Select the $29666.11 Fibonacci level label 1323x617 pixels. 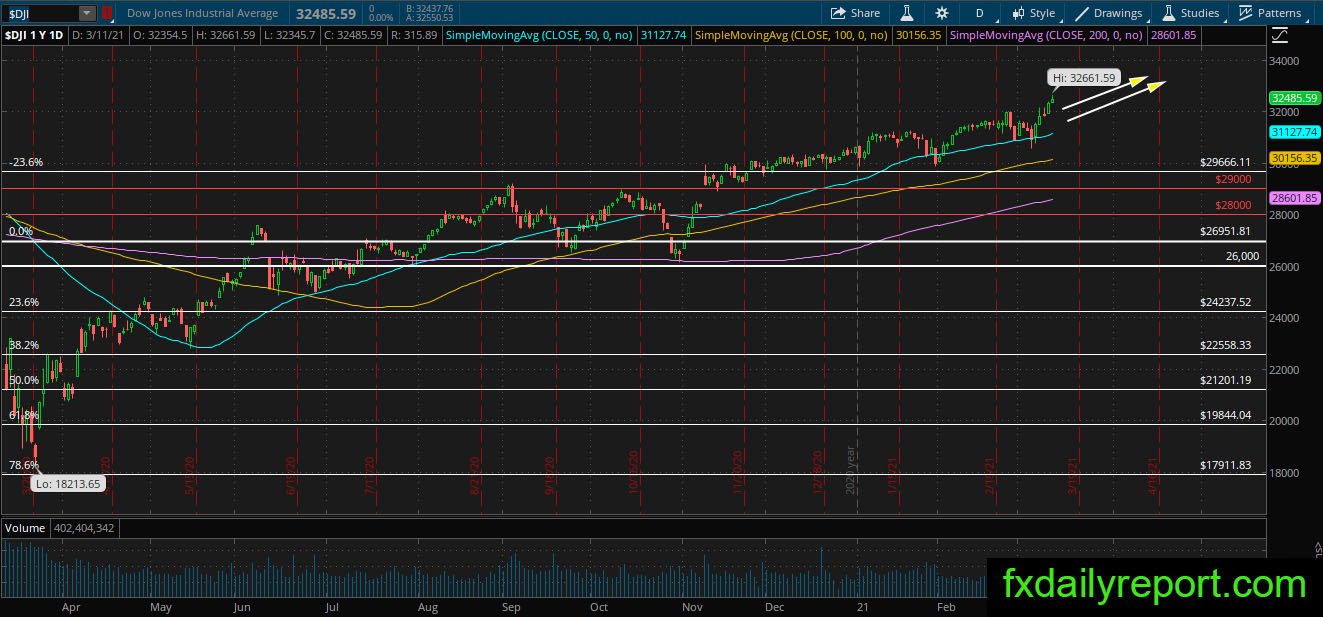(1226, 162)
